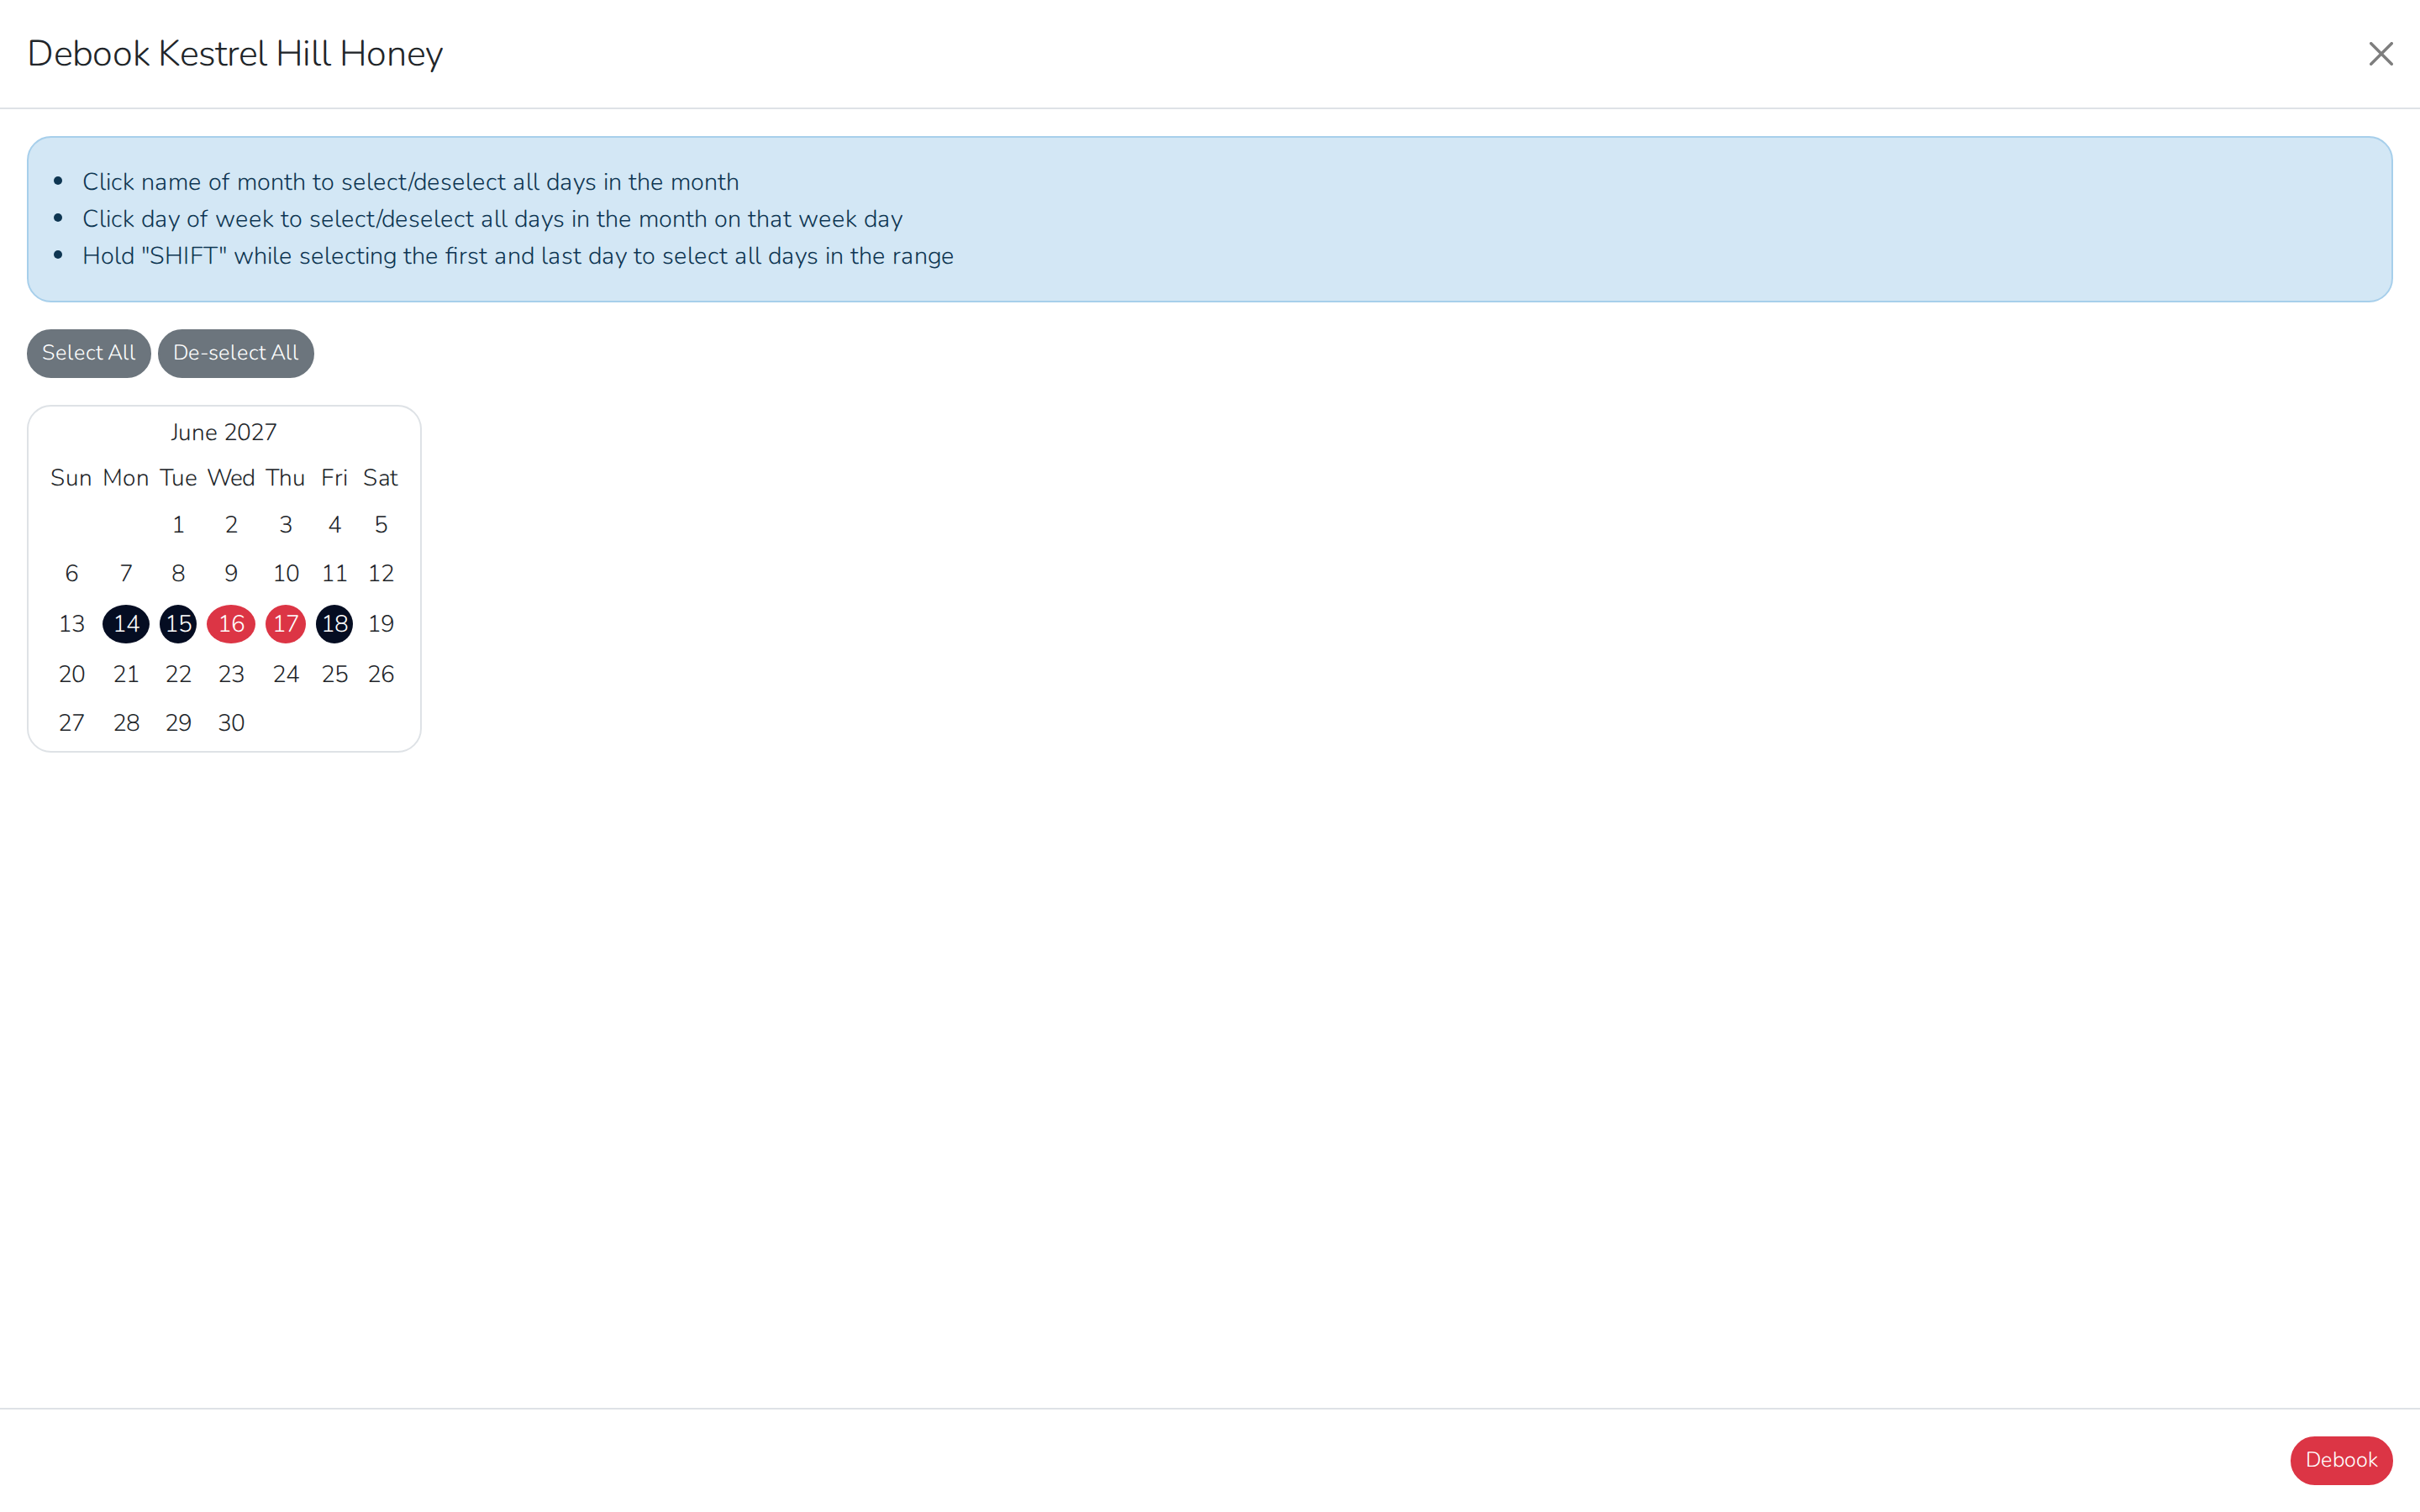The height and width of the screenshot is (1512, 2420).
Task: Select day 21 in June calendar
Action: (126, 675)
